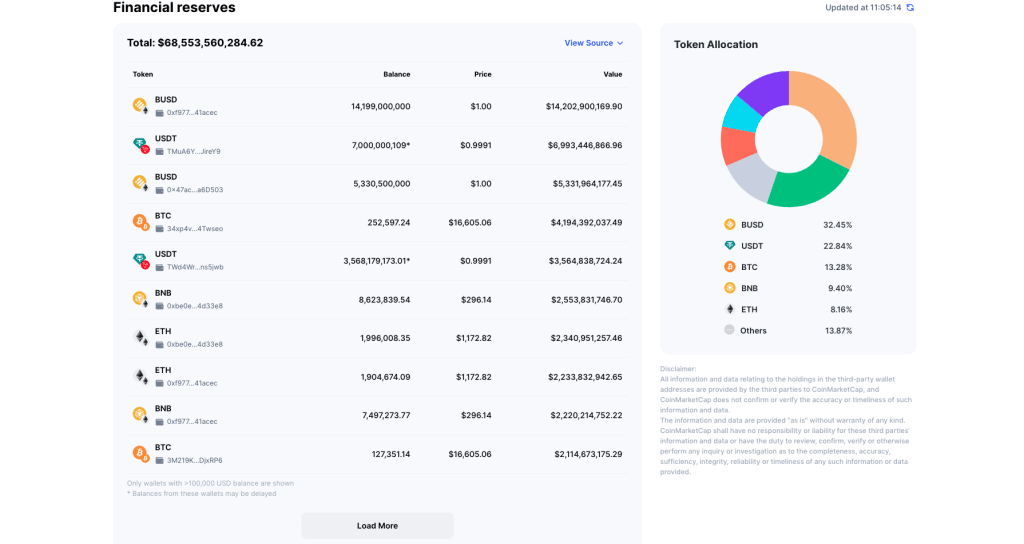
Task: Open the View Source dropdown
Action: click(x=594, y=43)
